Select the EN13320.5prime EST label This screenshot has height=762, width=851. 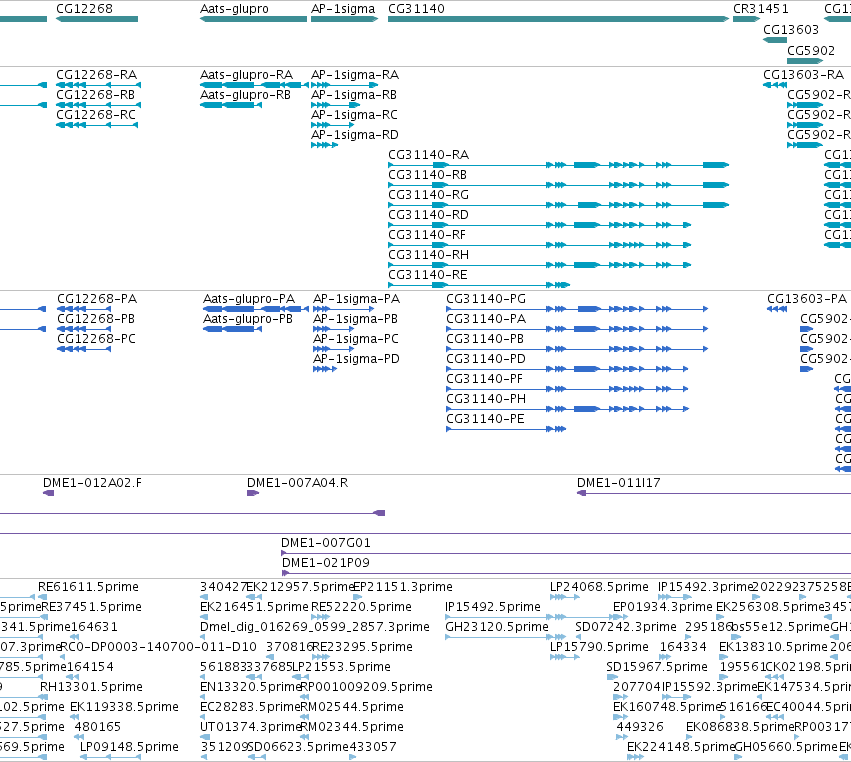pos(251,687)
